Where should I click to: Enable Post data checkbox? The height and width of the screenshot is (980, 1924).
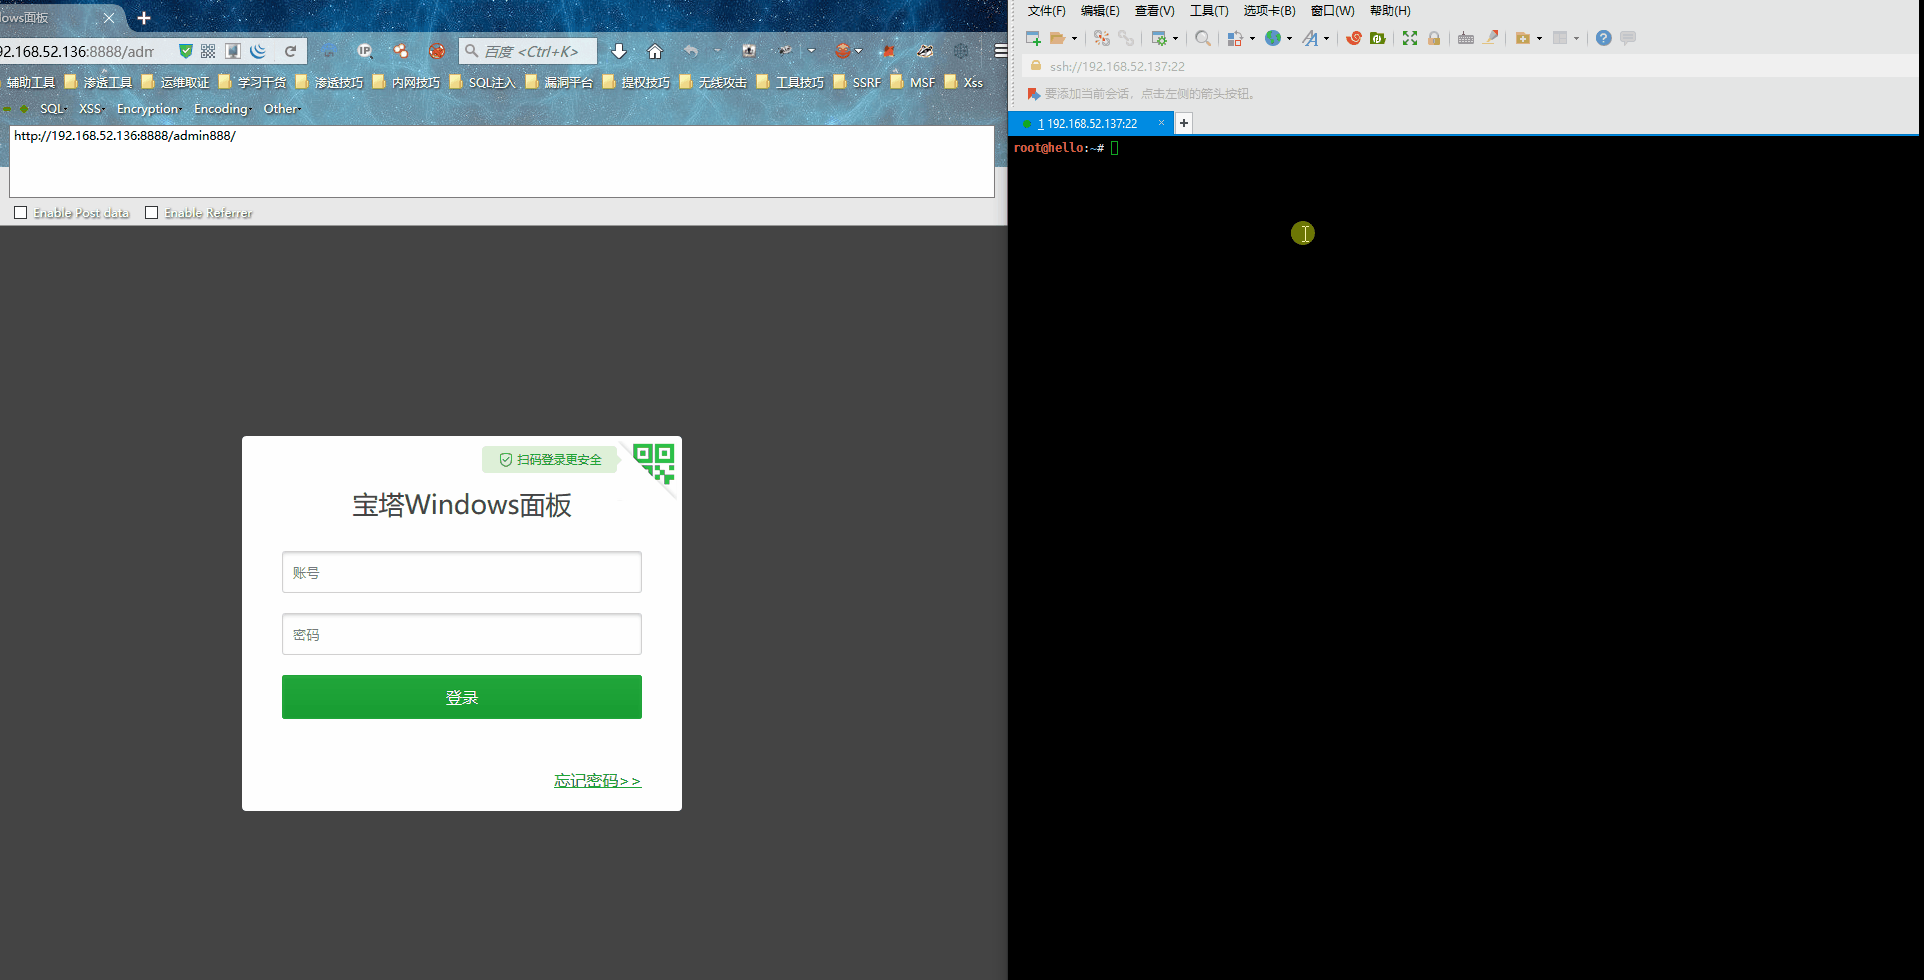[20, 213]
